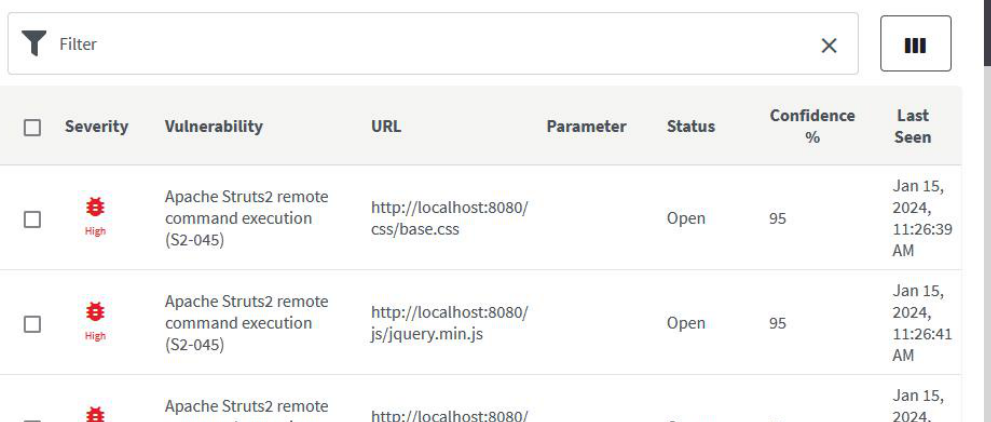Sort by the Last Seen column header

(912, 126)
